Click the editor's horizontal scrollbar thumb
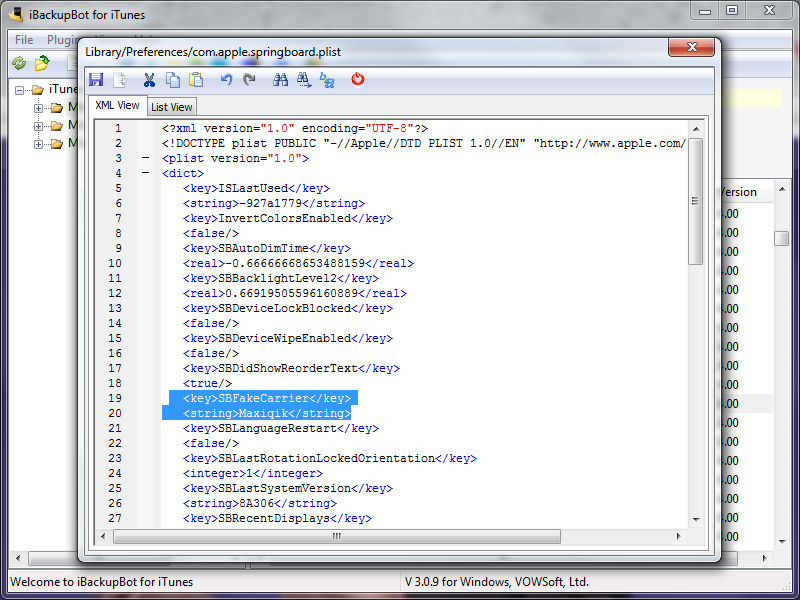 click(336, 536)
